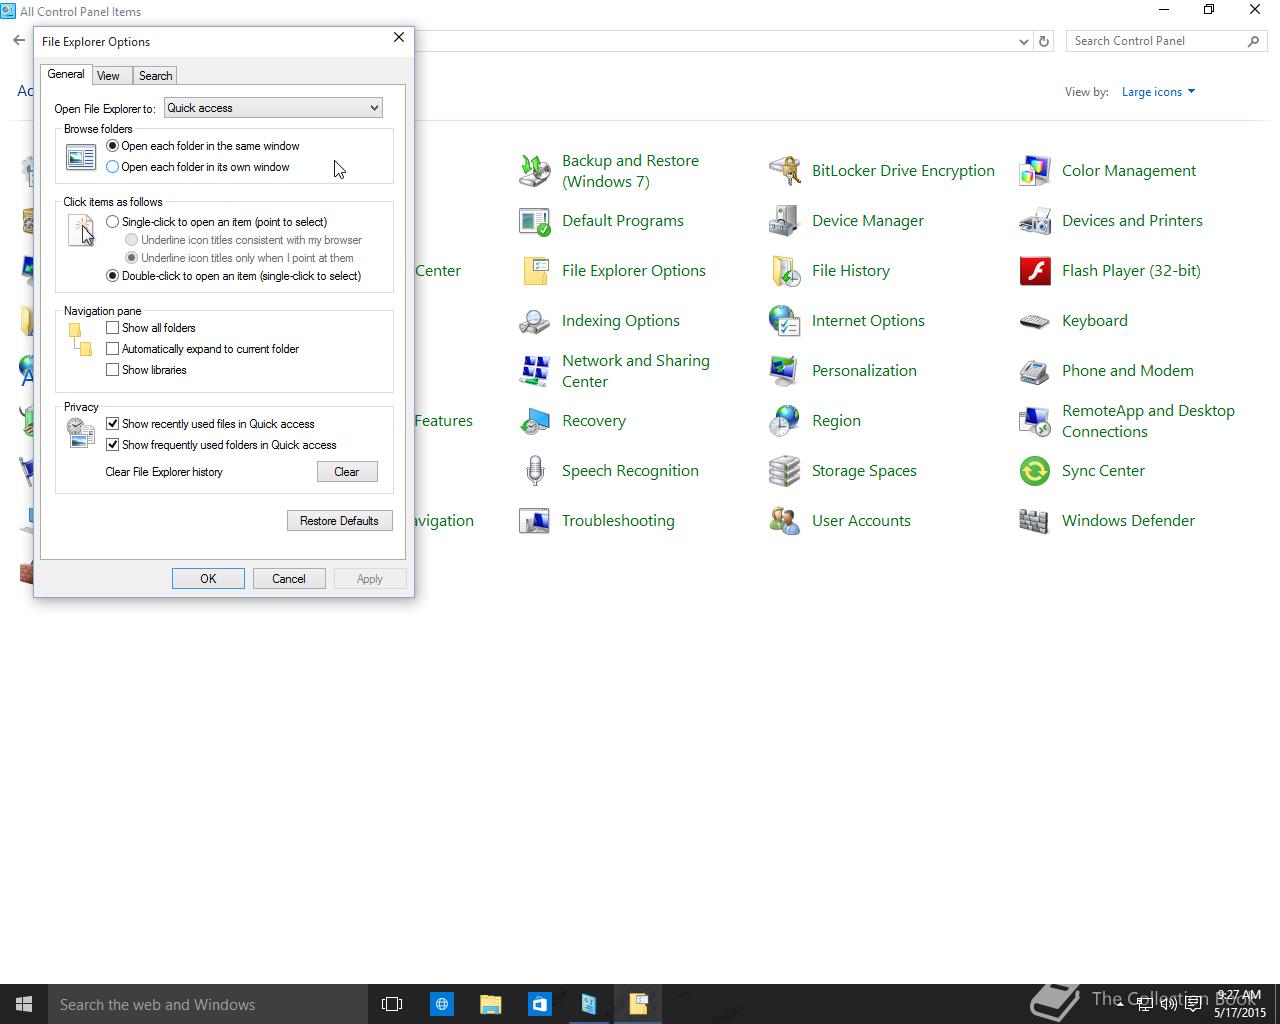Click the Cancel button

coord(289,579)
